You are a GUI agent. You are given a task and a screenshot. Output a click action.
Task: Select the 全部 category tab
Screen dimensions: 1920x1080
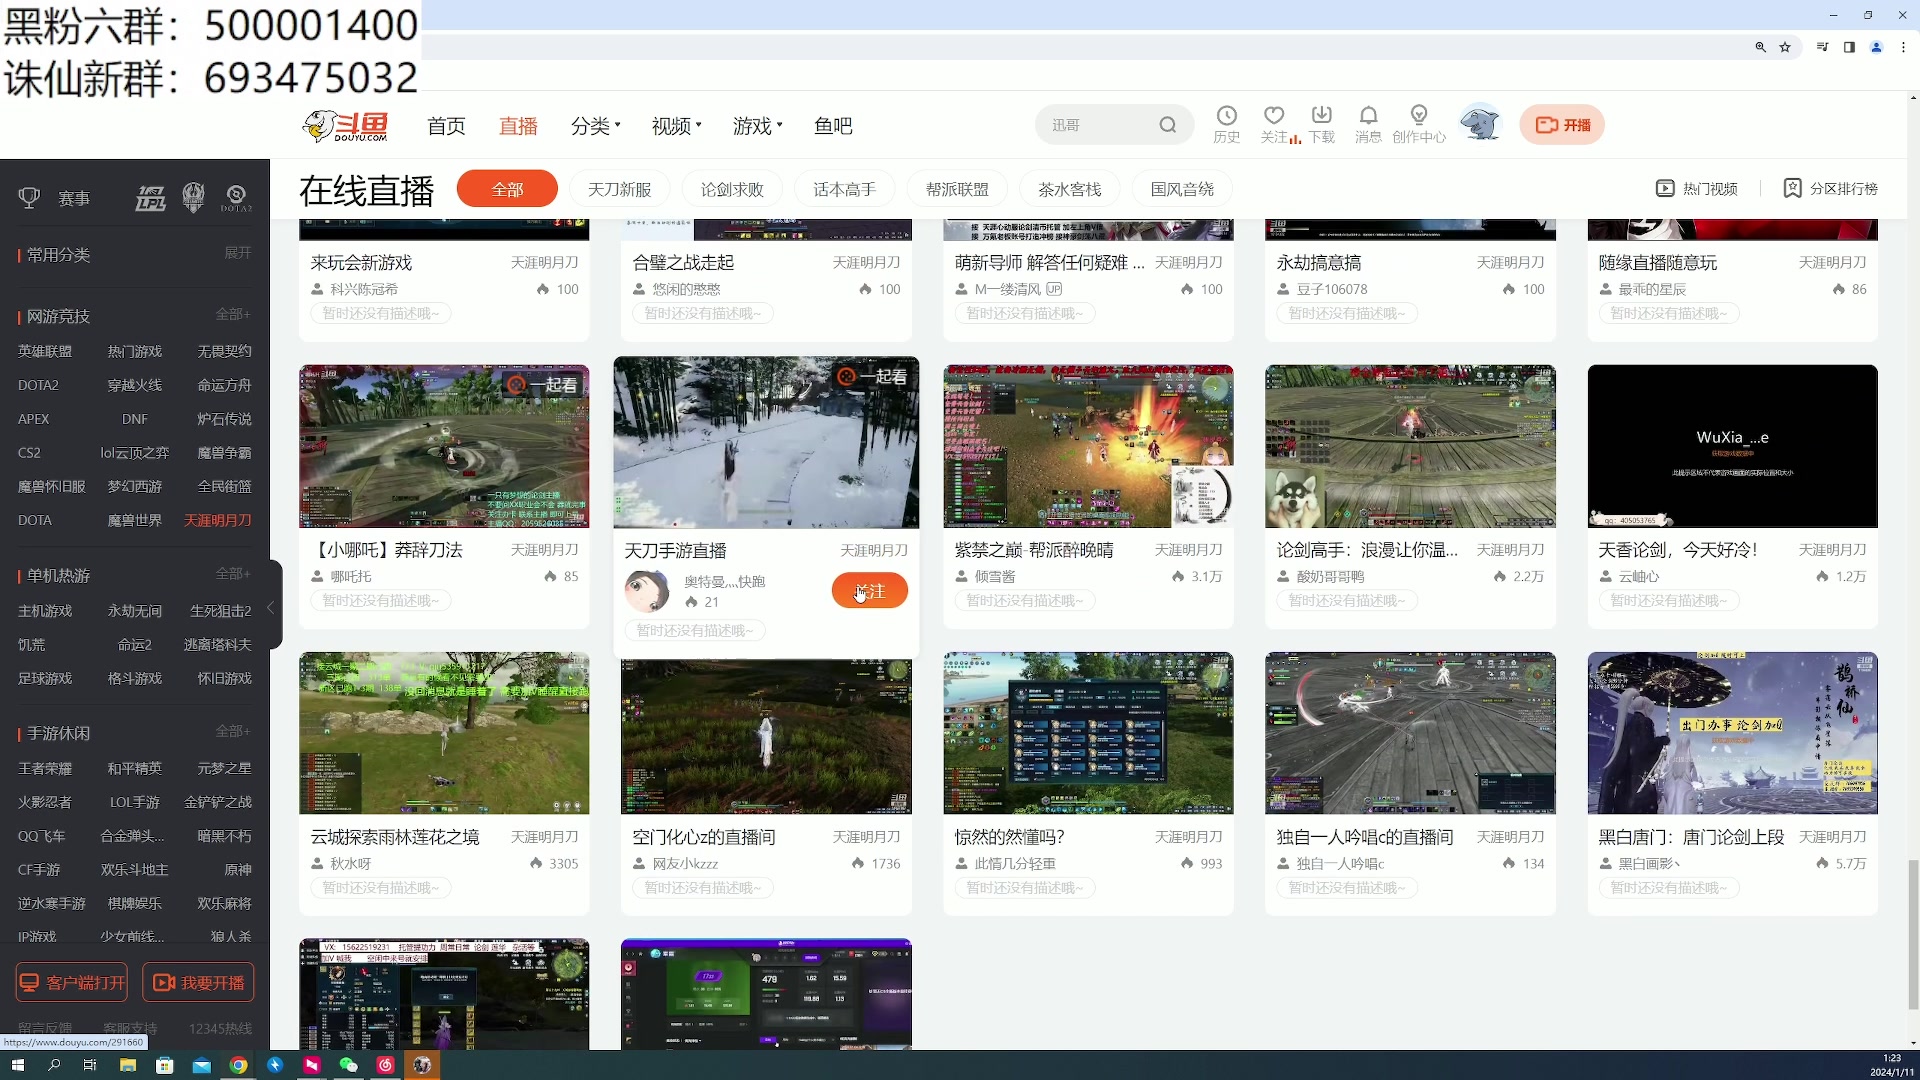coord(507,188)
